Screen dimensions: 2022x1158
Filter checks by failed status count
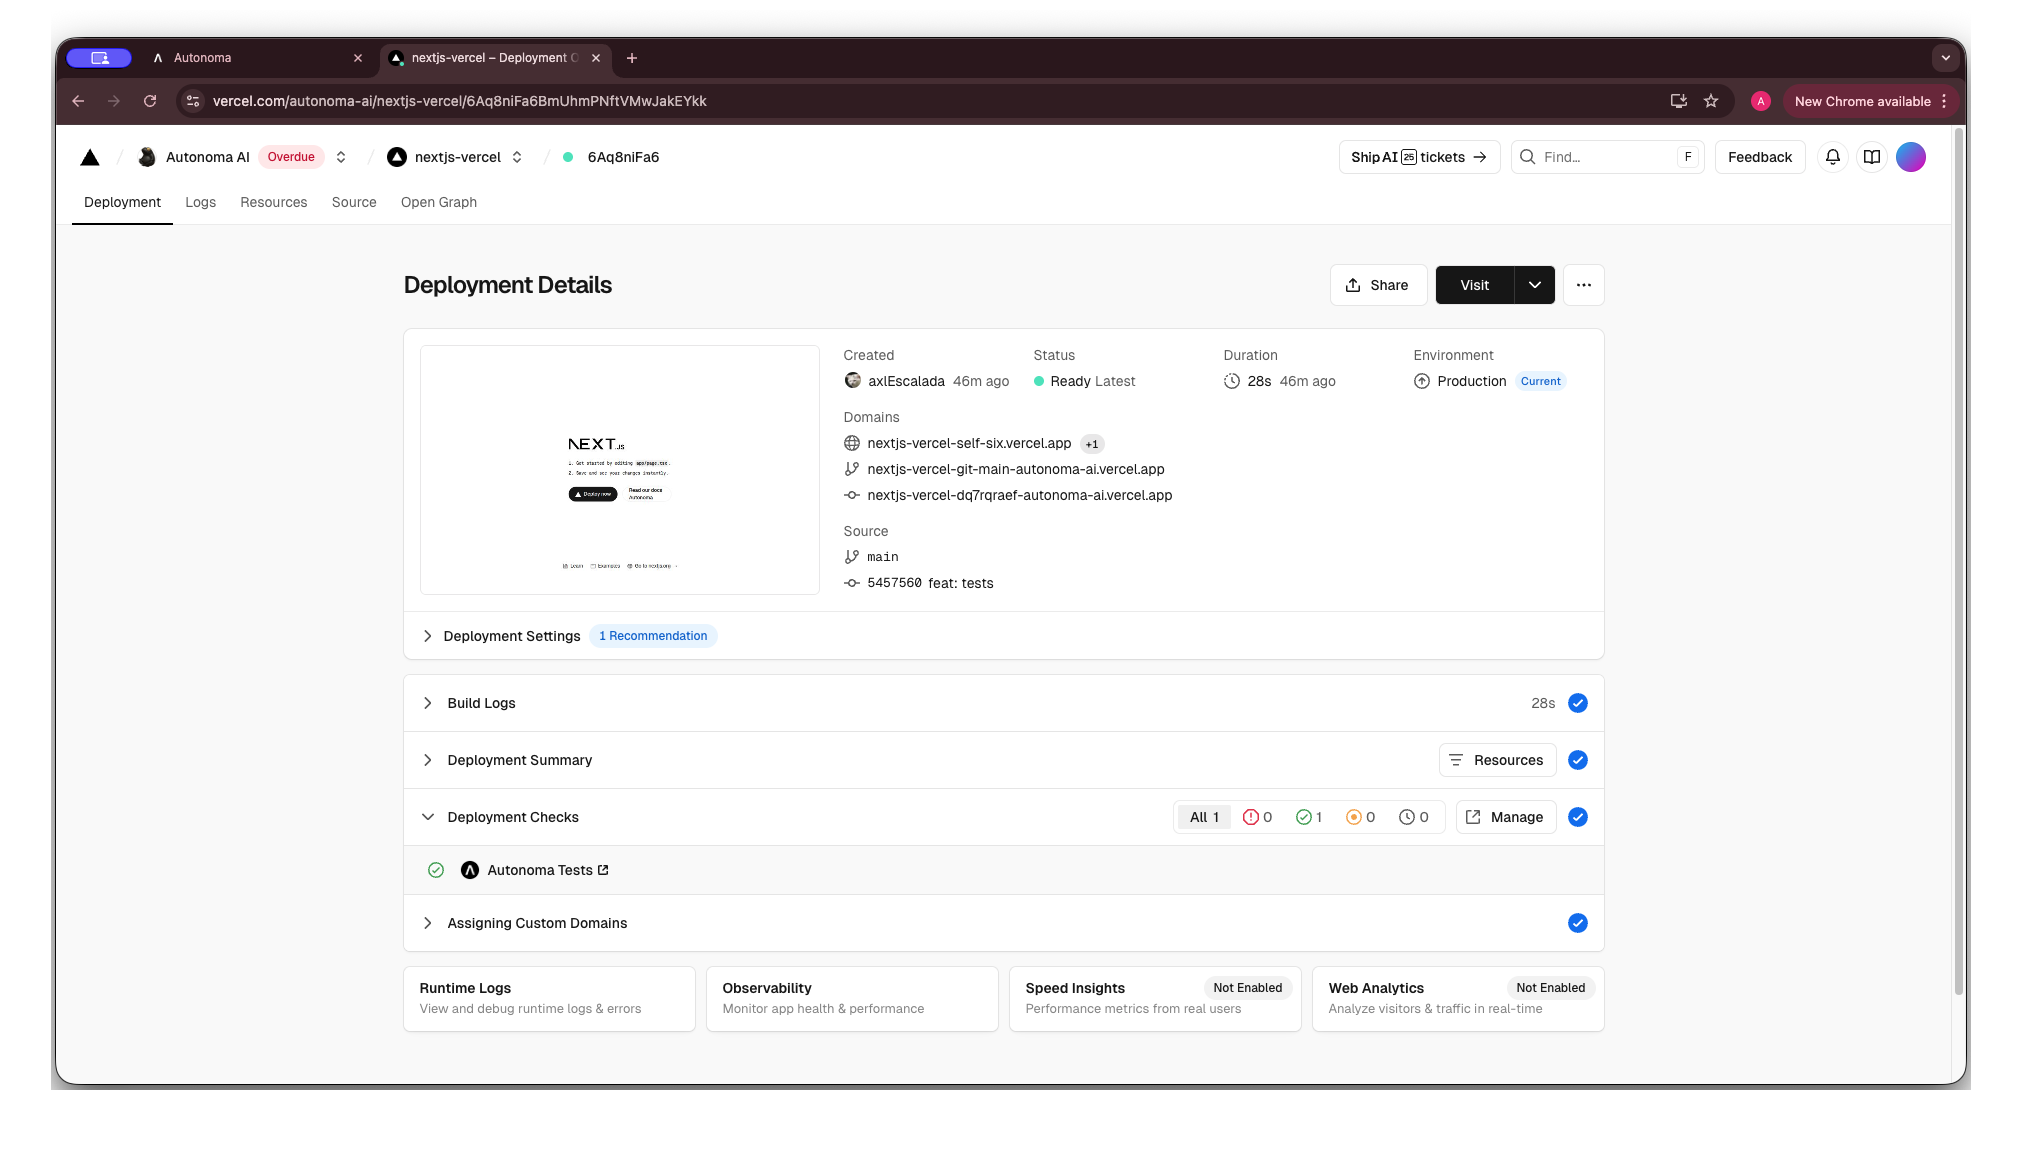pos(1257,817)
